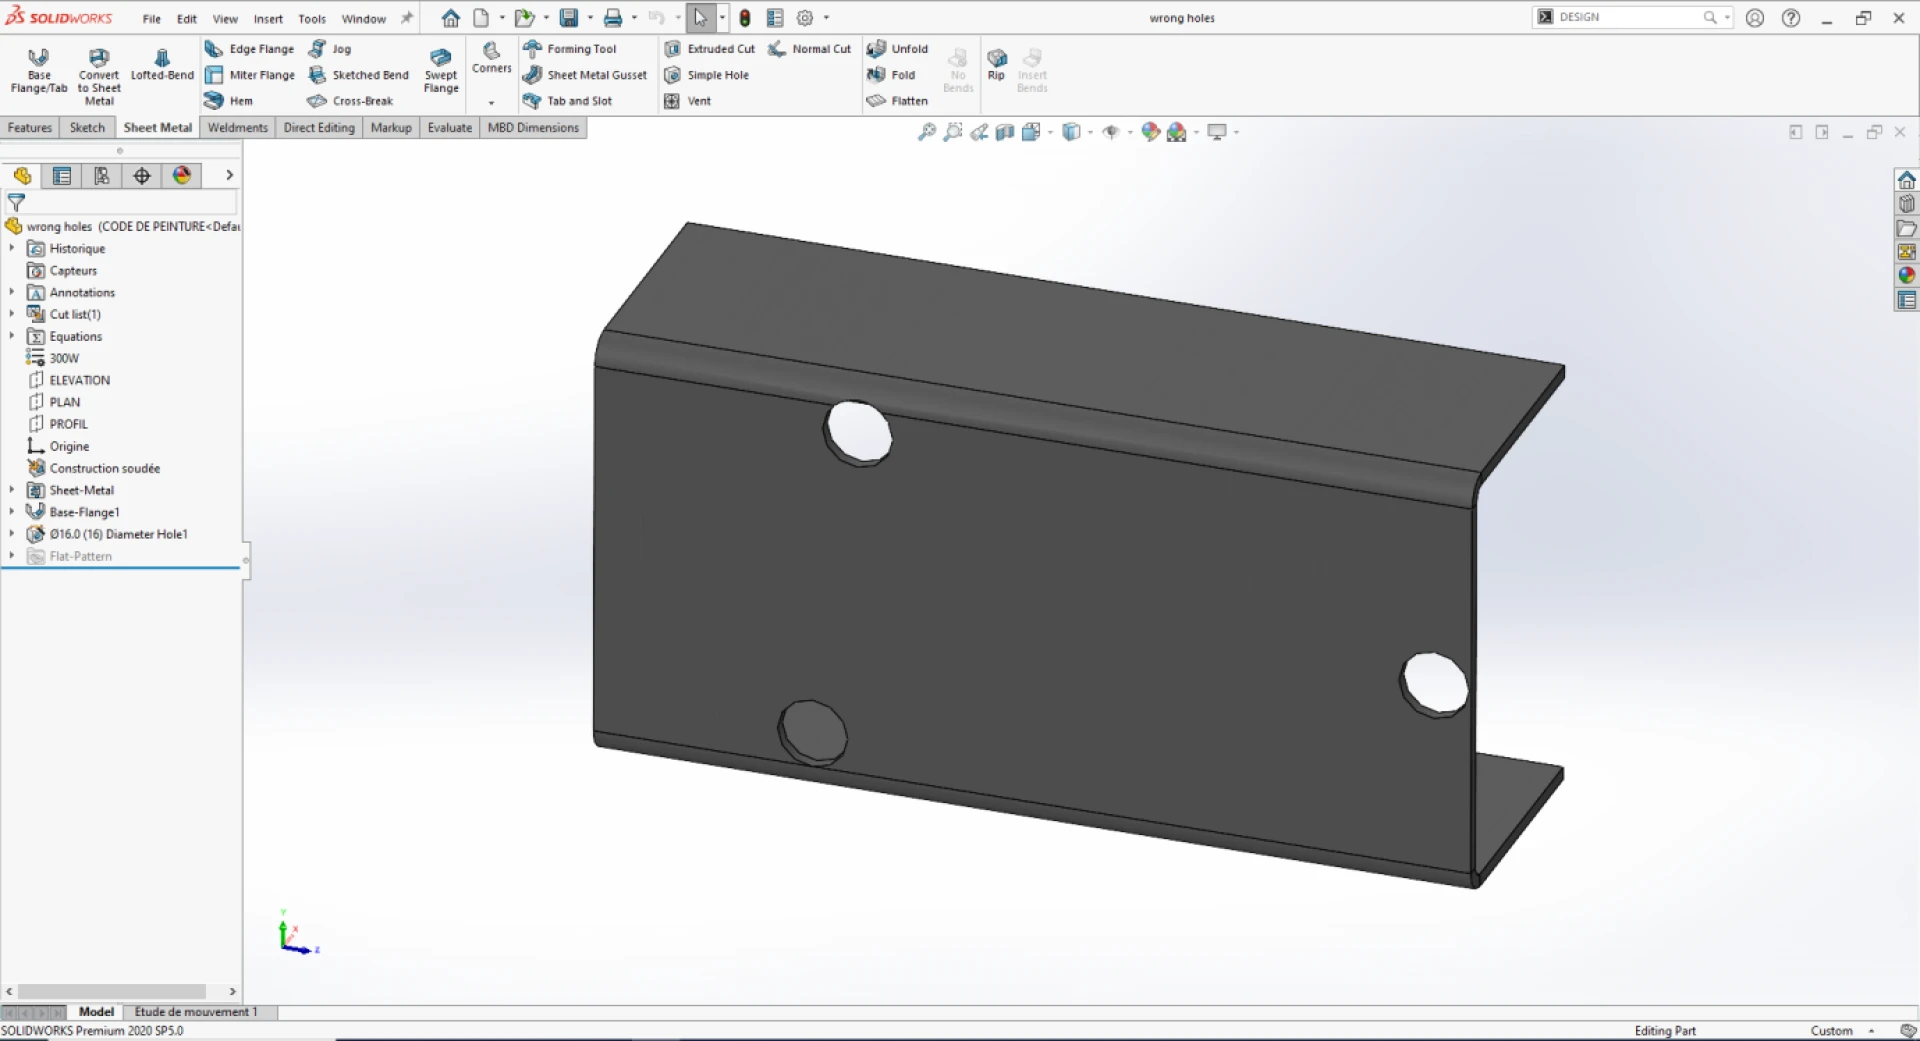Screen dimensions: 1920x1041
Task: Expand the Cut list(1) tree node
Action: (11, 314)
